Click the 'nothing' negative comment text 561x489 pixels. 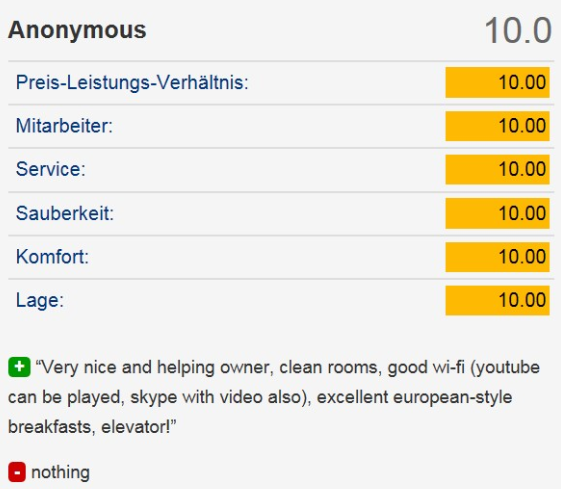[60, 472]
